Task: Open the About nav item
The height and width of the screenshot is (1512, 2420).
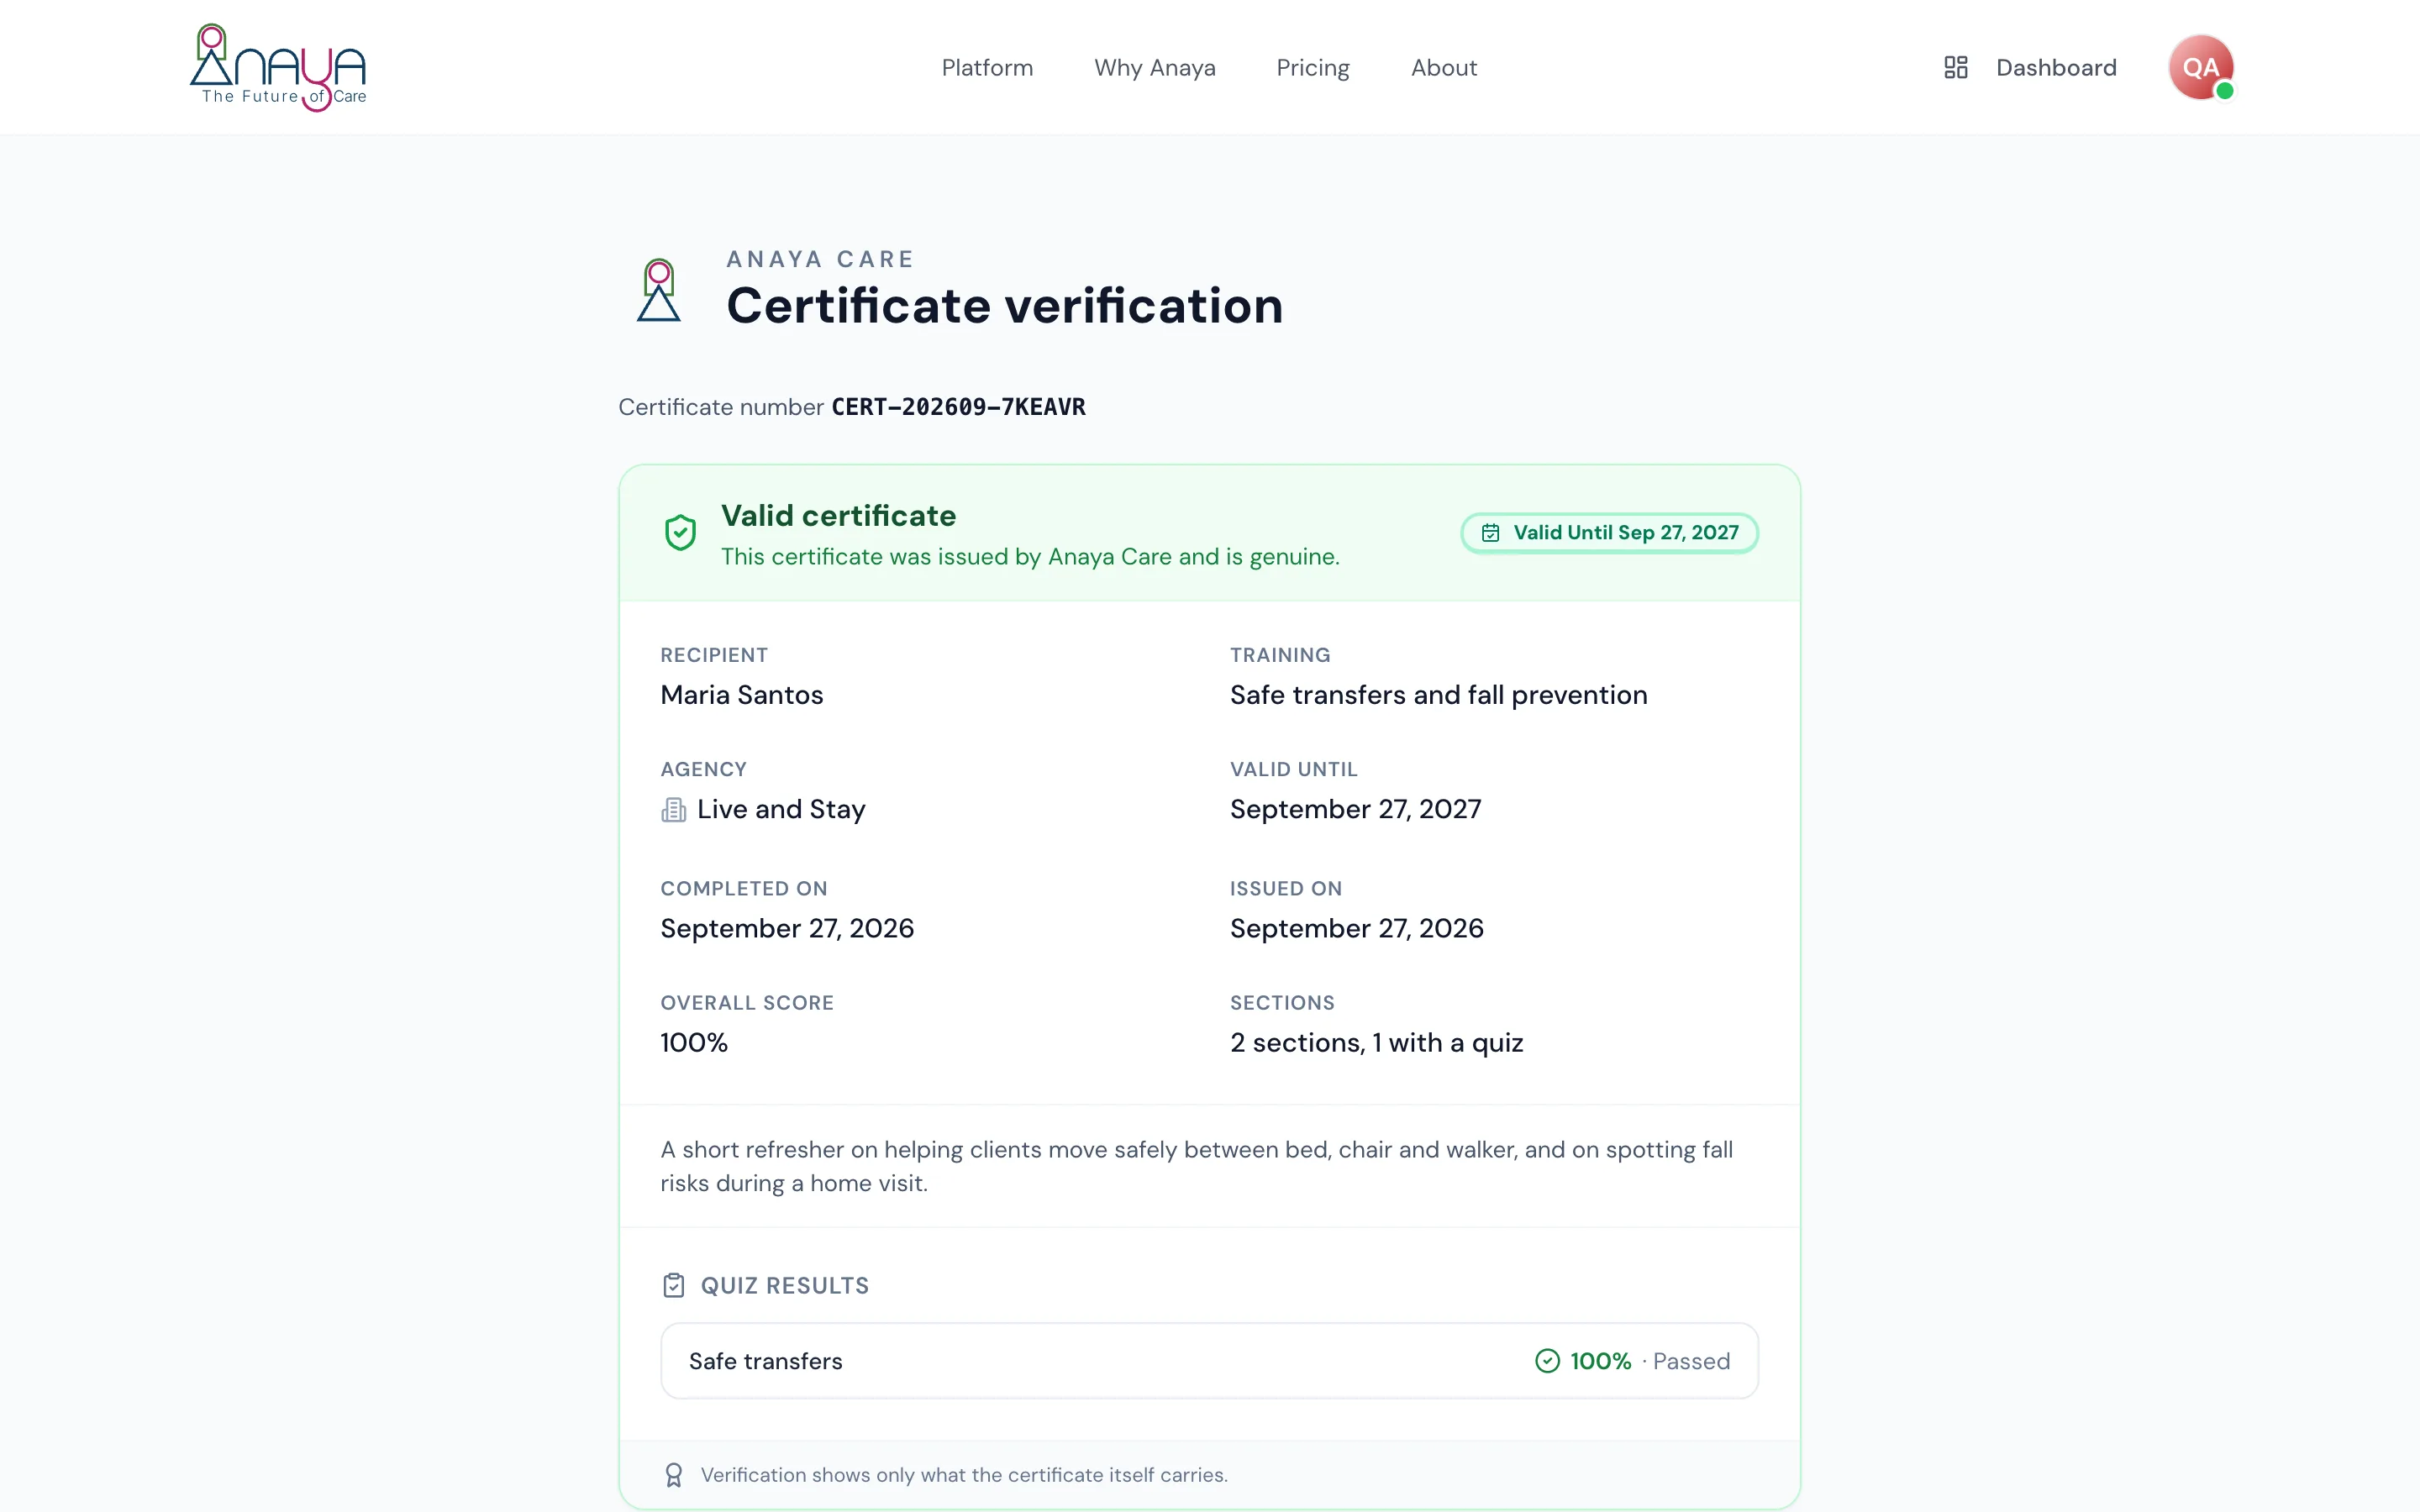Action: (1443, 67)
